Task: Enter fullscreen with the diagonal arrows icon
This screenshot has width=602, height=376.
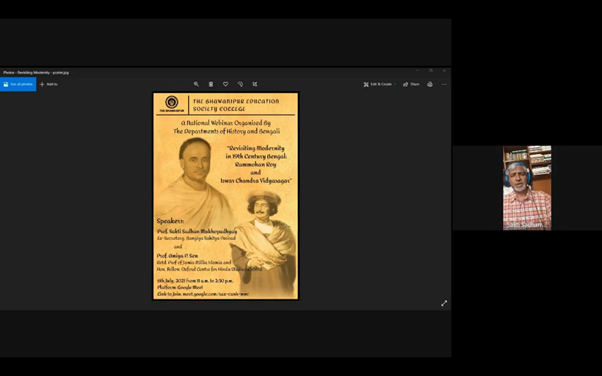Action: [444, 303]
